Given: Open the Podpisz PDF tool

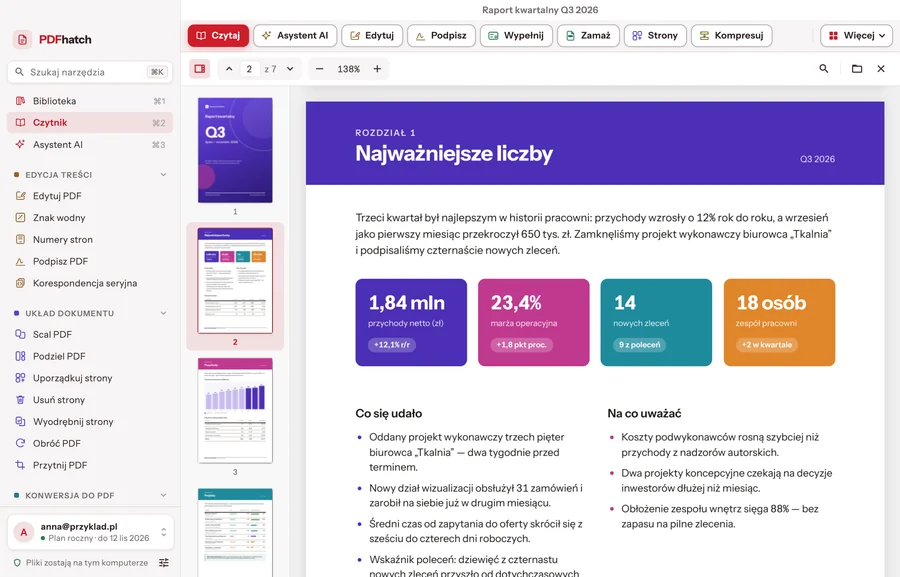Looking at the screenshot, I should pos(90,261).
